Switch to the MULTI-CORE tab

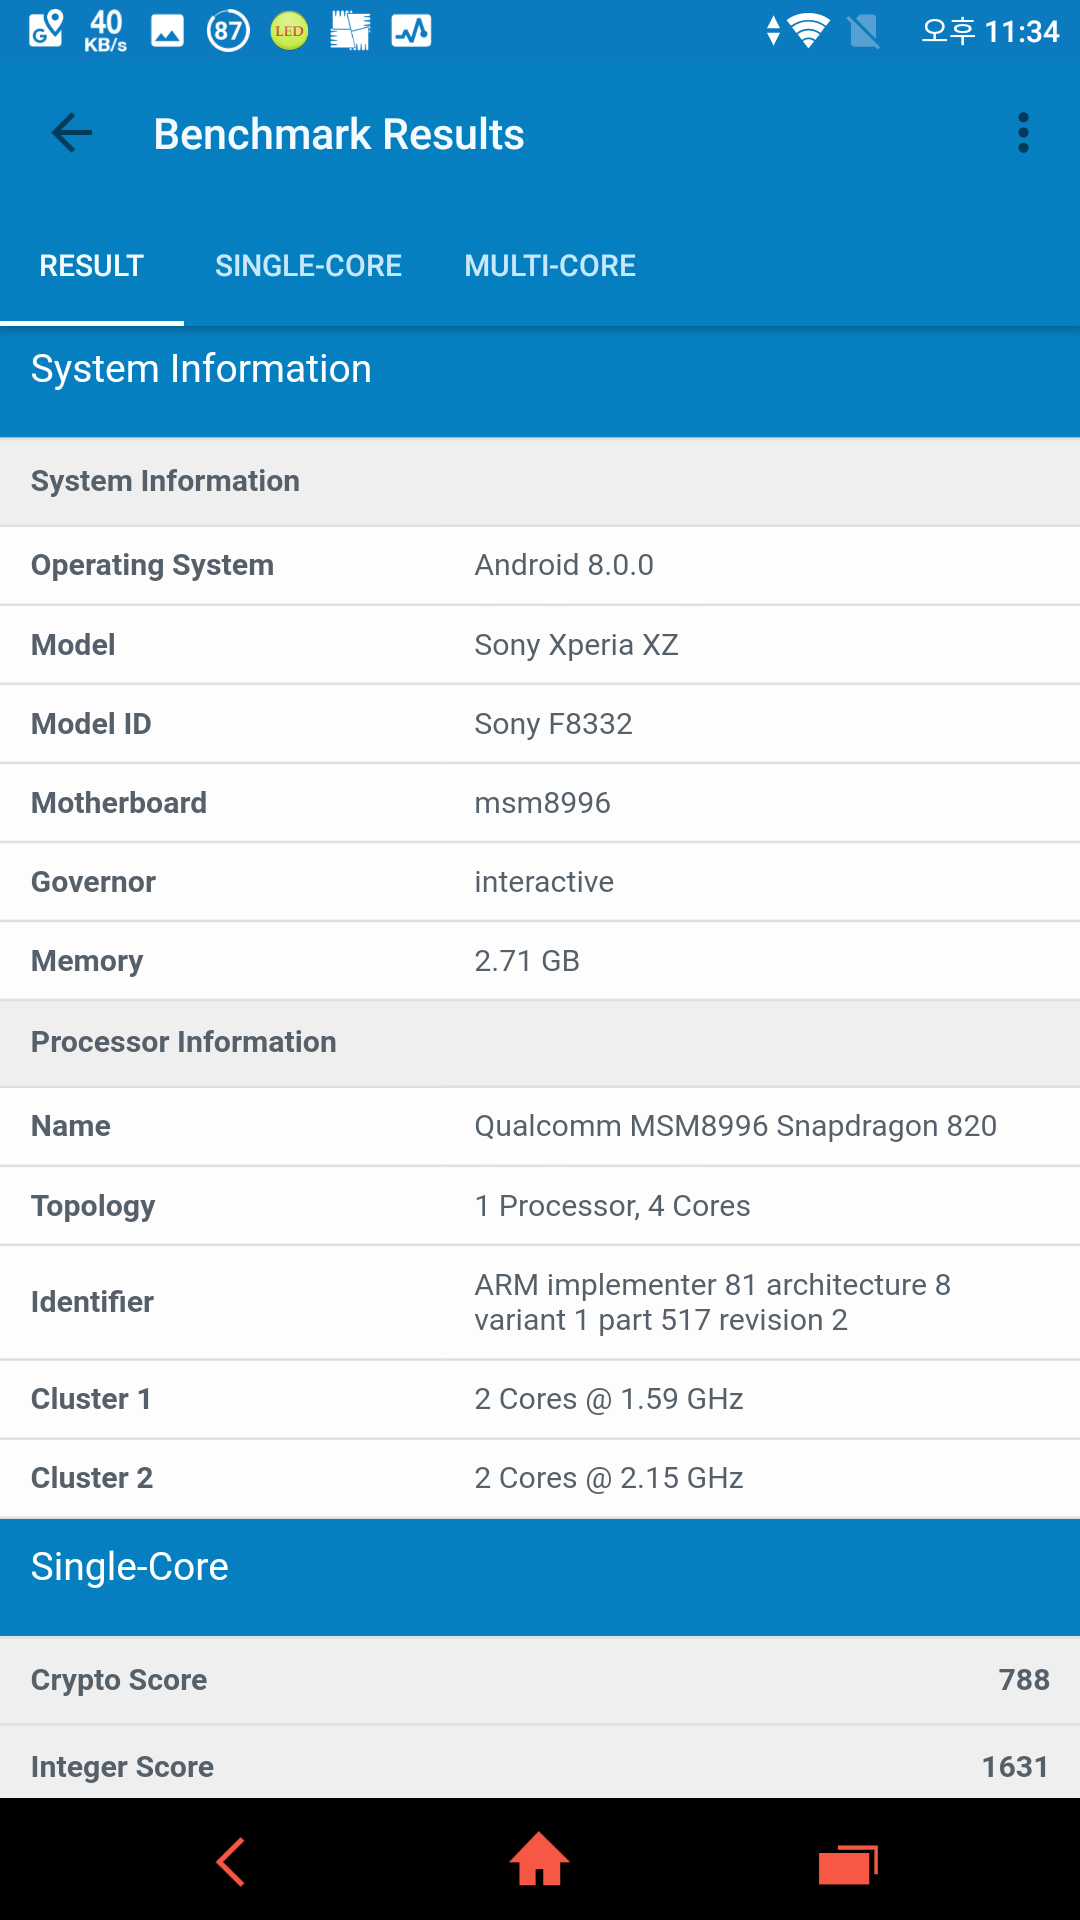coord(550,266)
